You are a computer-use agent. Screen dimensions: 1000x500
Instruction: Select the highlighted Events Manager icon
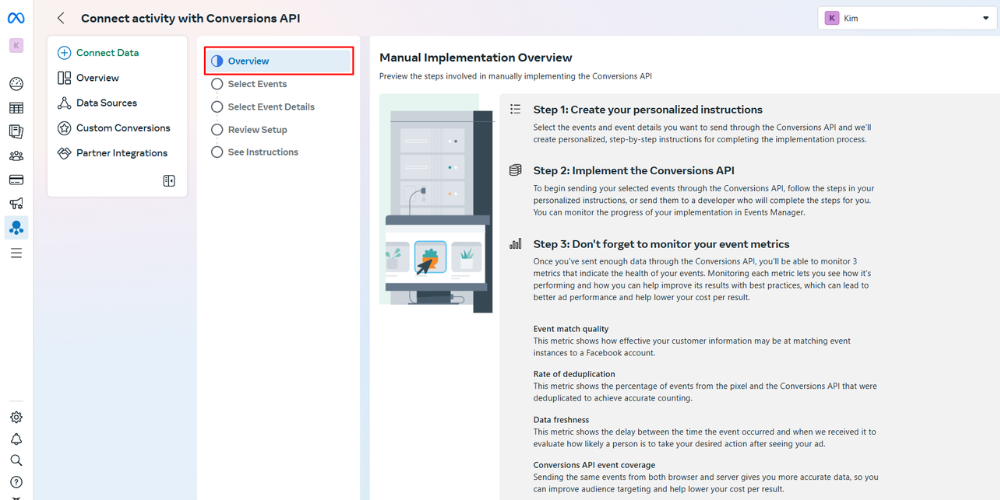[x=17, y=228]
